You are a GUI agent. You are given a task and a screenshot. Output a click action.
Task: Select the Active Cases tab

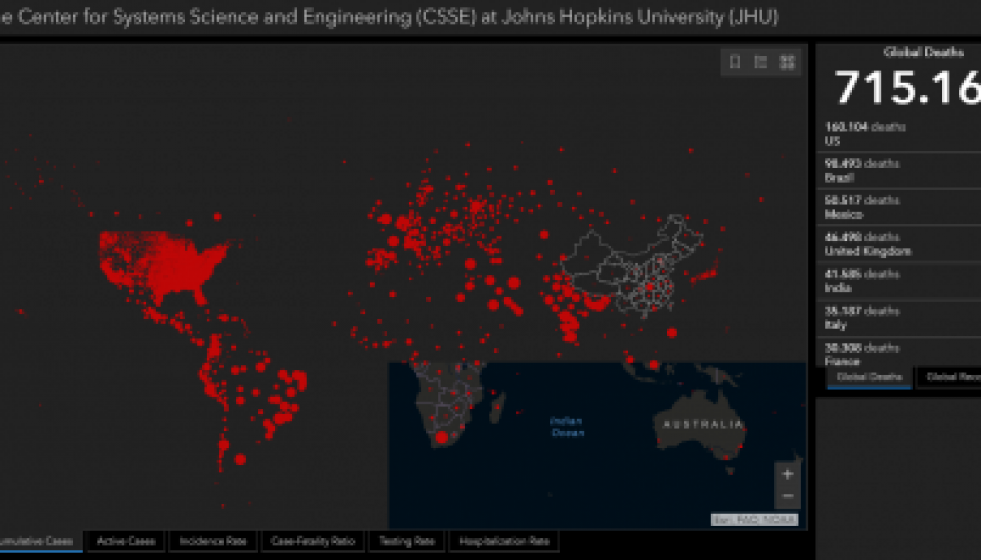click(x=126, y=541)
